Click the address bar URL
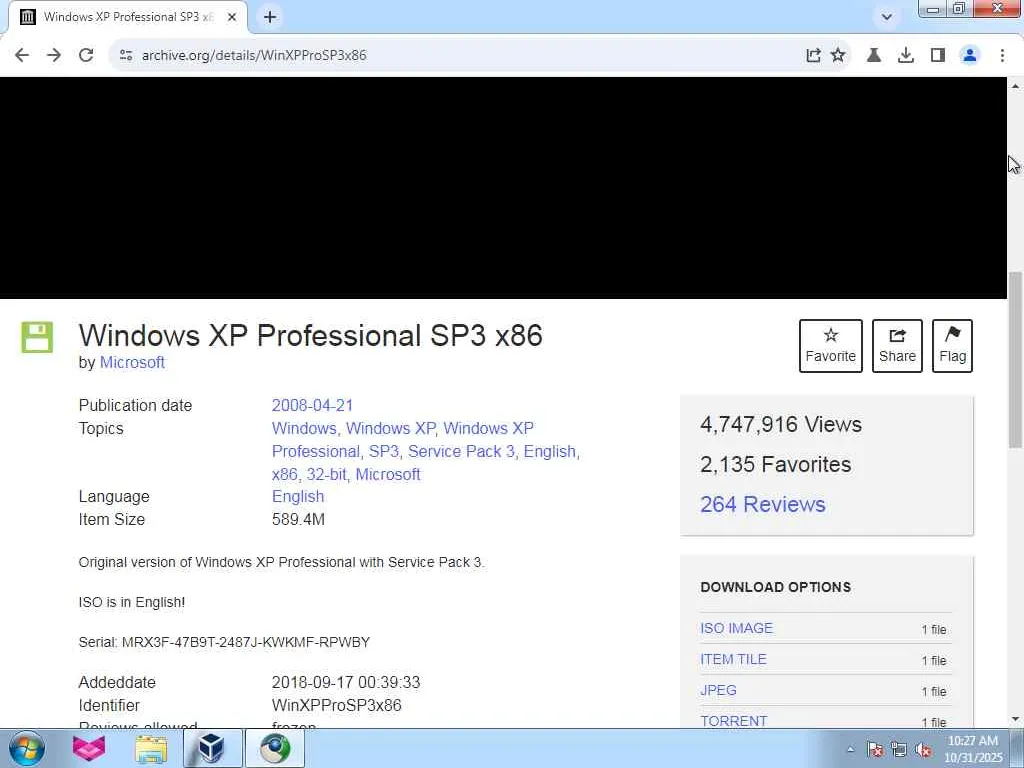This screenshot has height=768, width=1024. (x=254, y=56)
